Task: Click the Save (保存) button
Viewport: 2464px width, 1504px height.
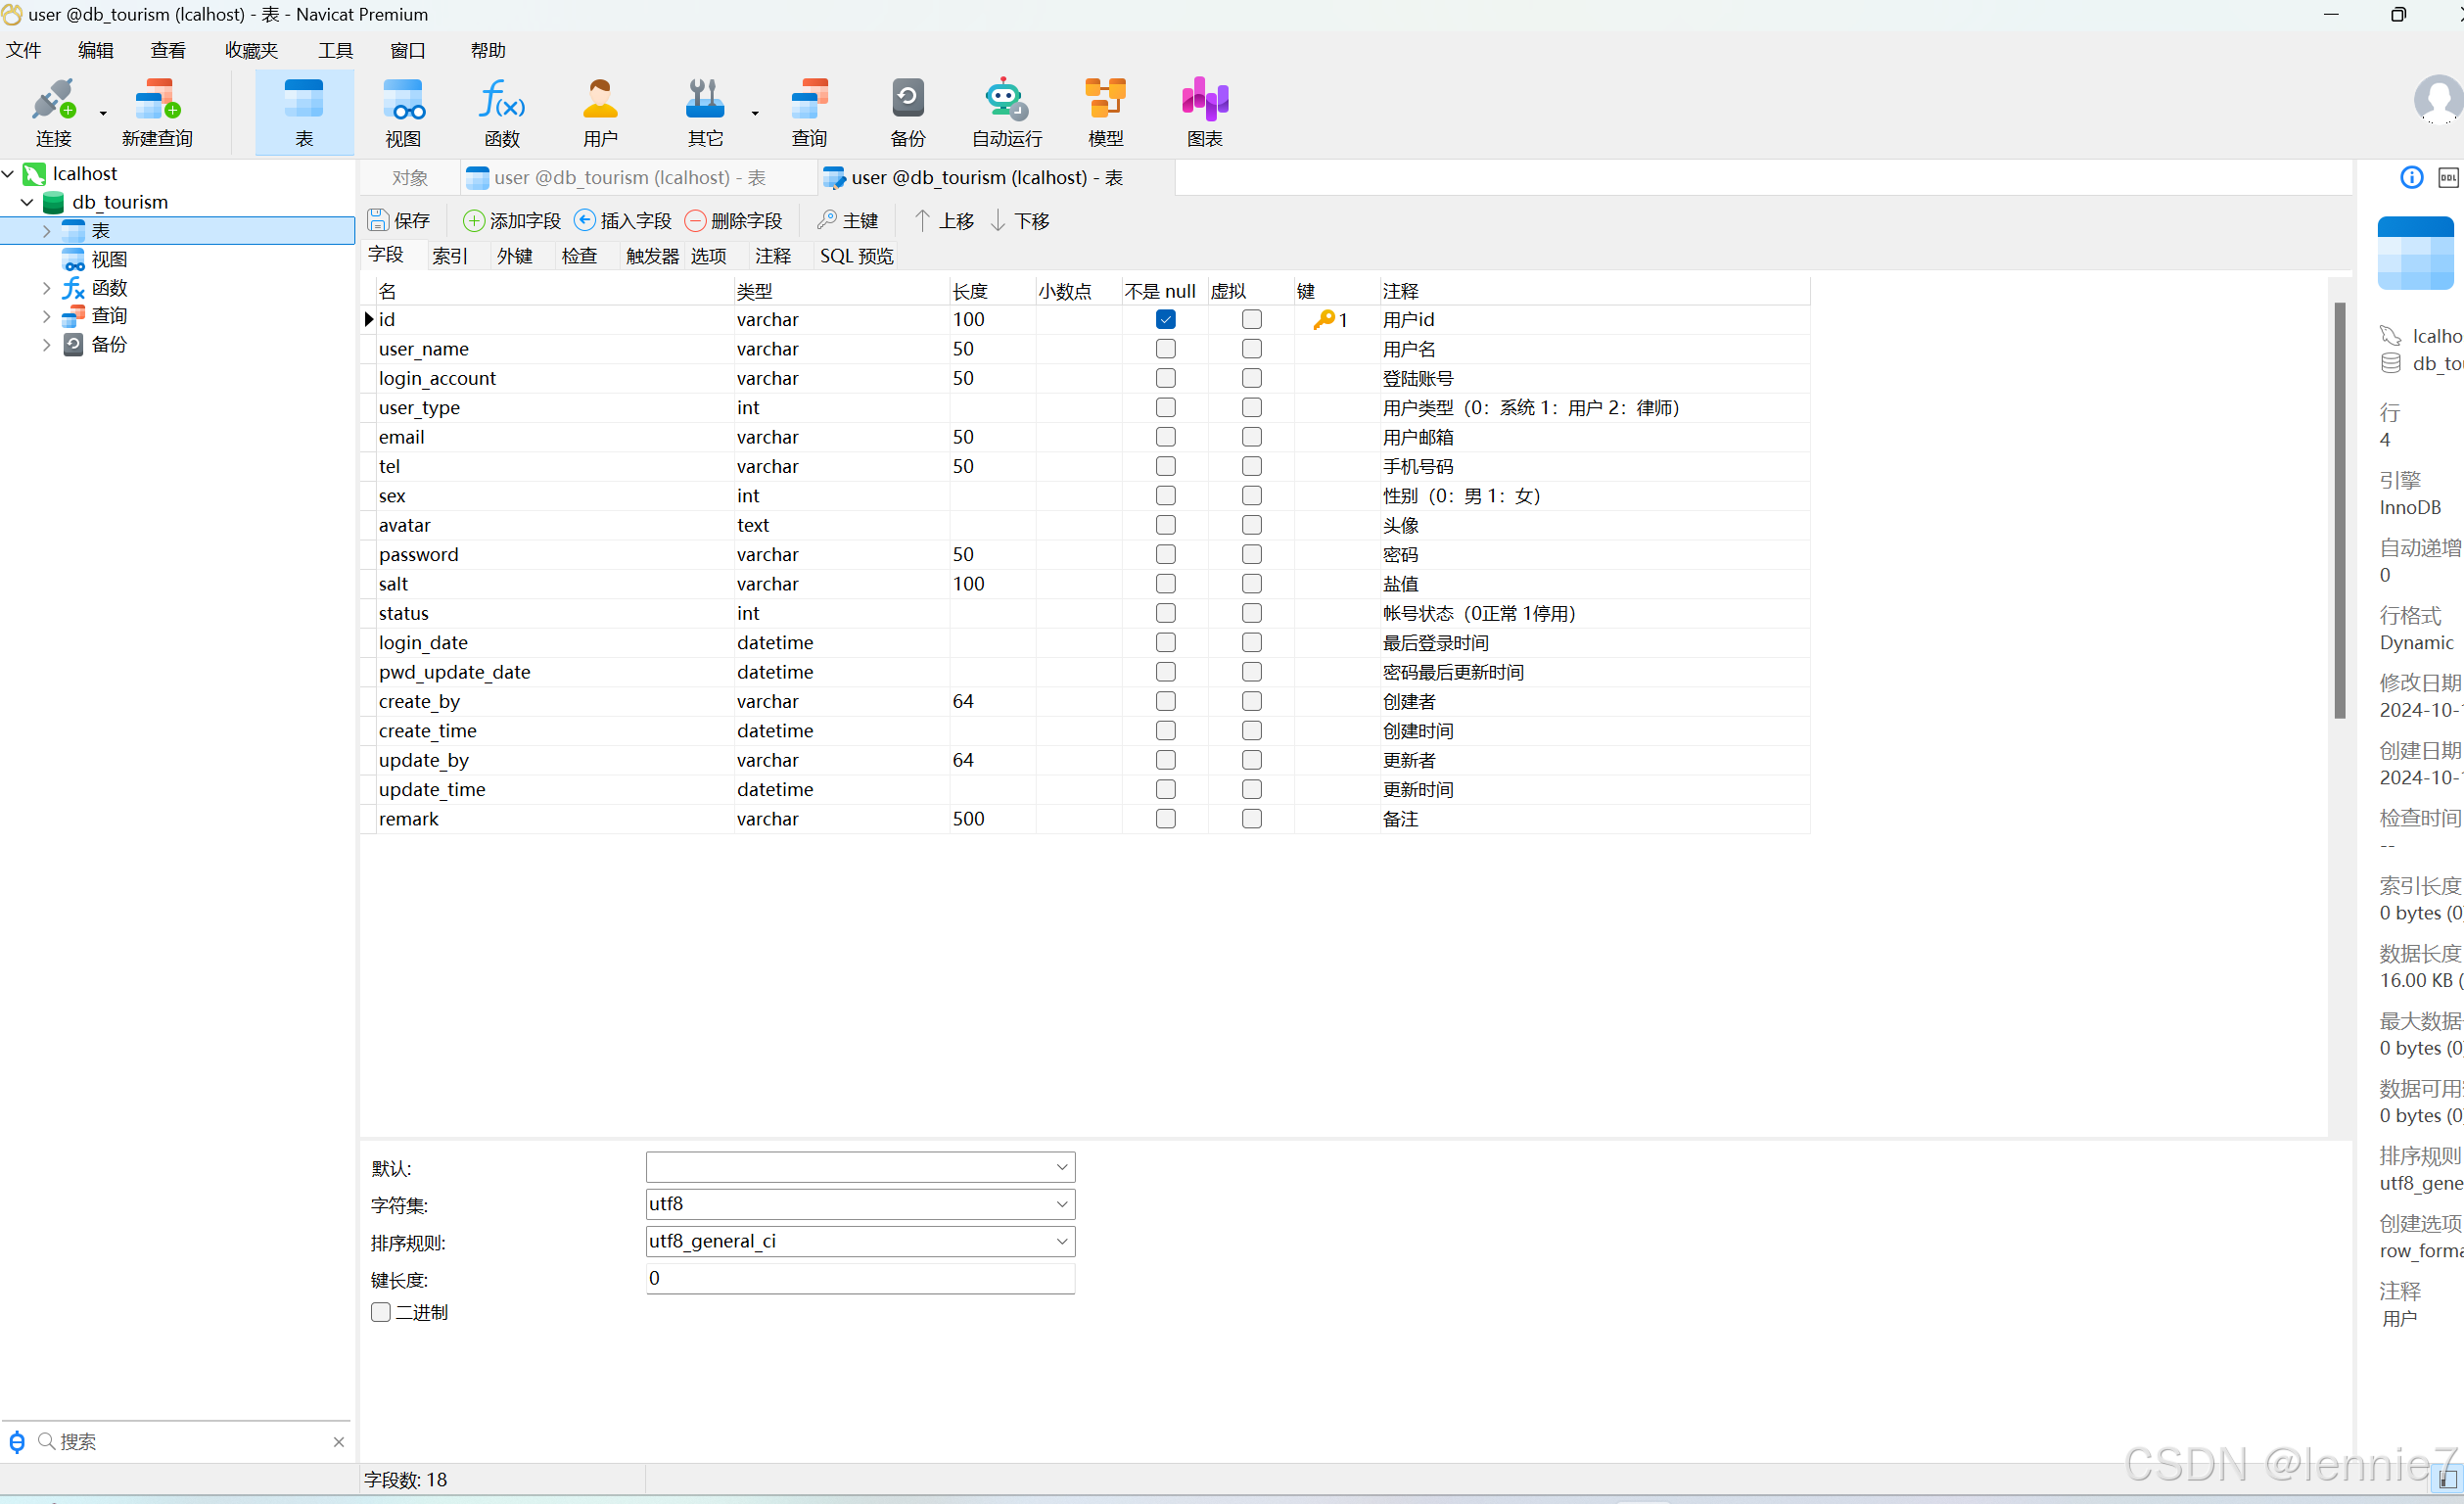Action: coord(399,220)
